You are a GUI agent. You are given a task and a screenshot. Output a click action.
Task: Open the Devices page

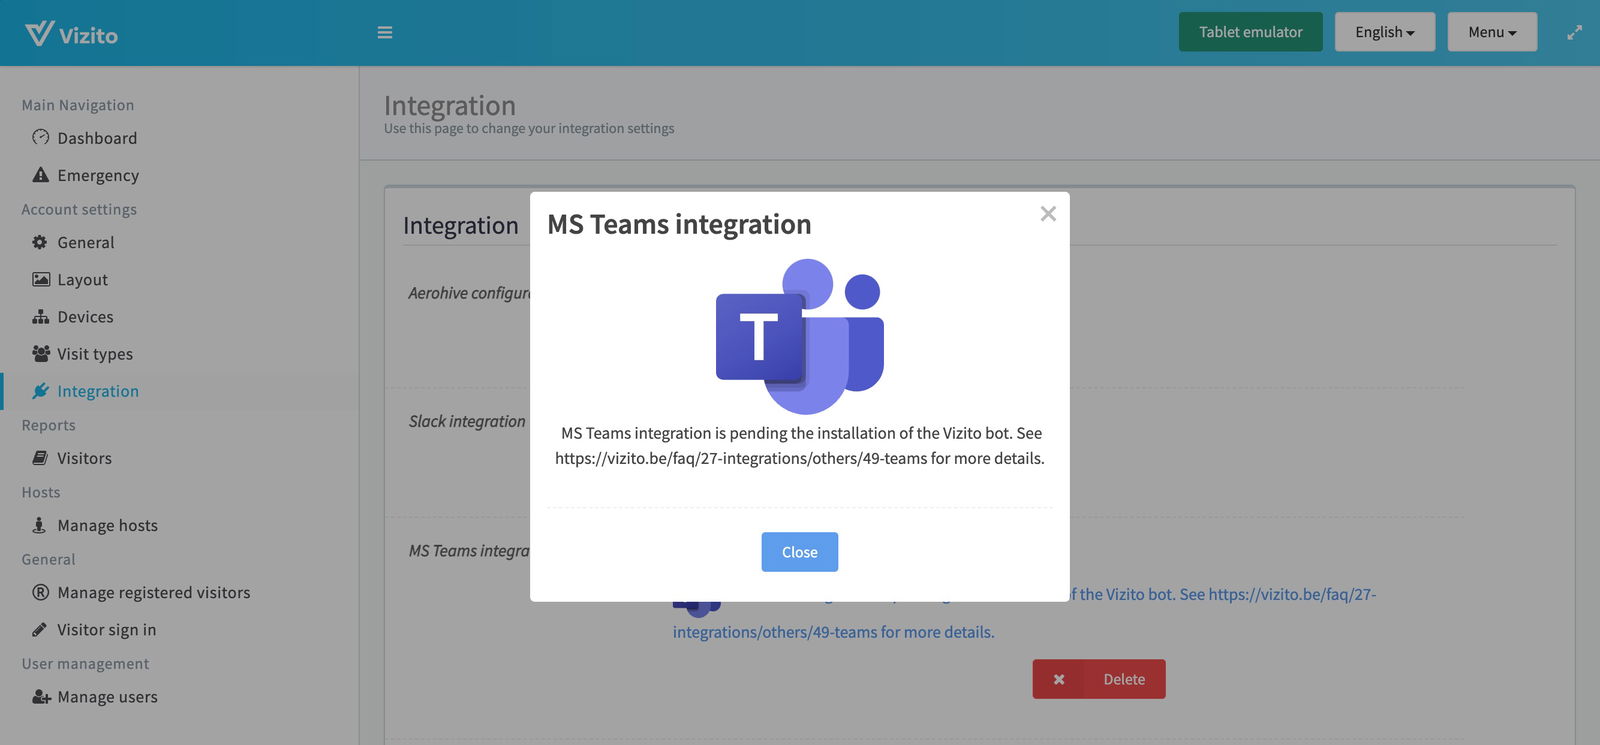click(85, 317)
